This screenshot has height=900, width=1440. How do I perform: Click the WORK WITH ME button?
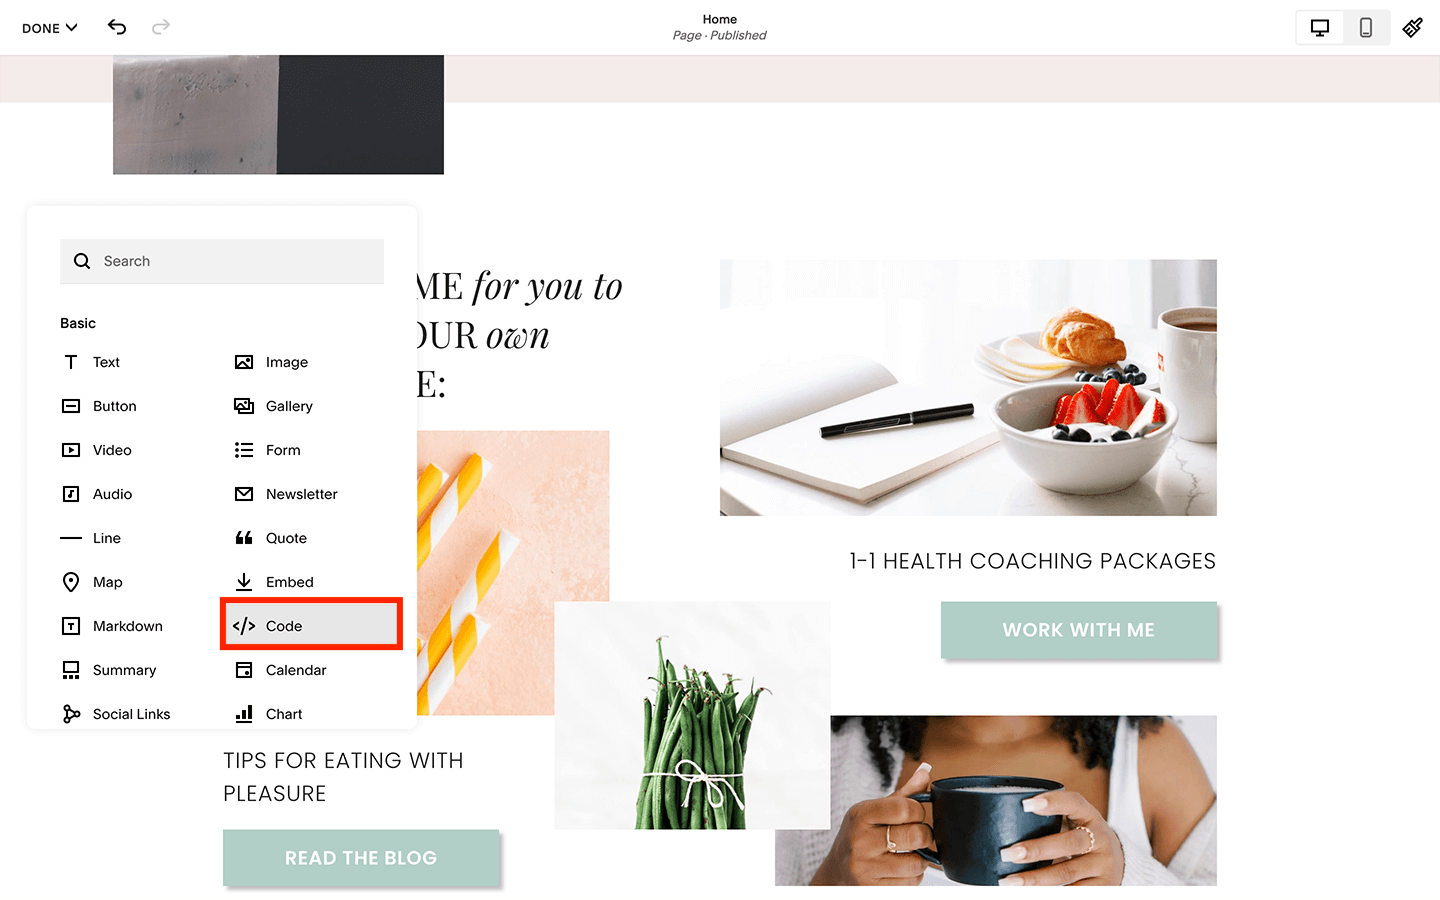coord(1079,630)
